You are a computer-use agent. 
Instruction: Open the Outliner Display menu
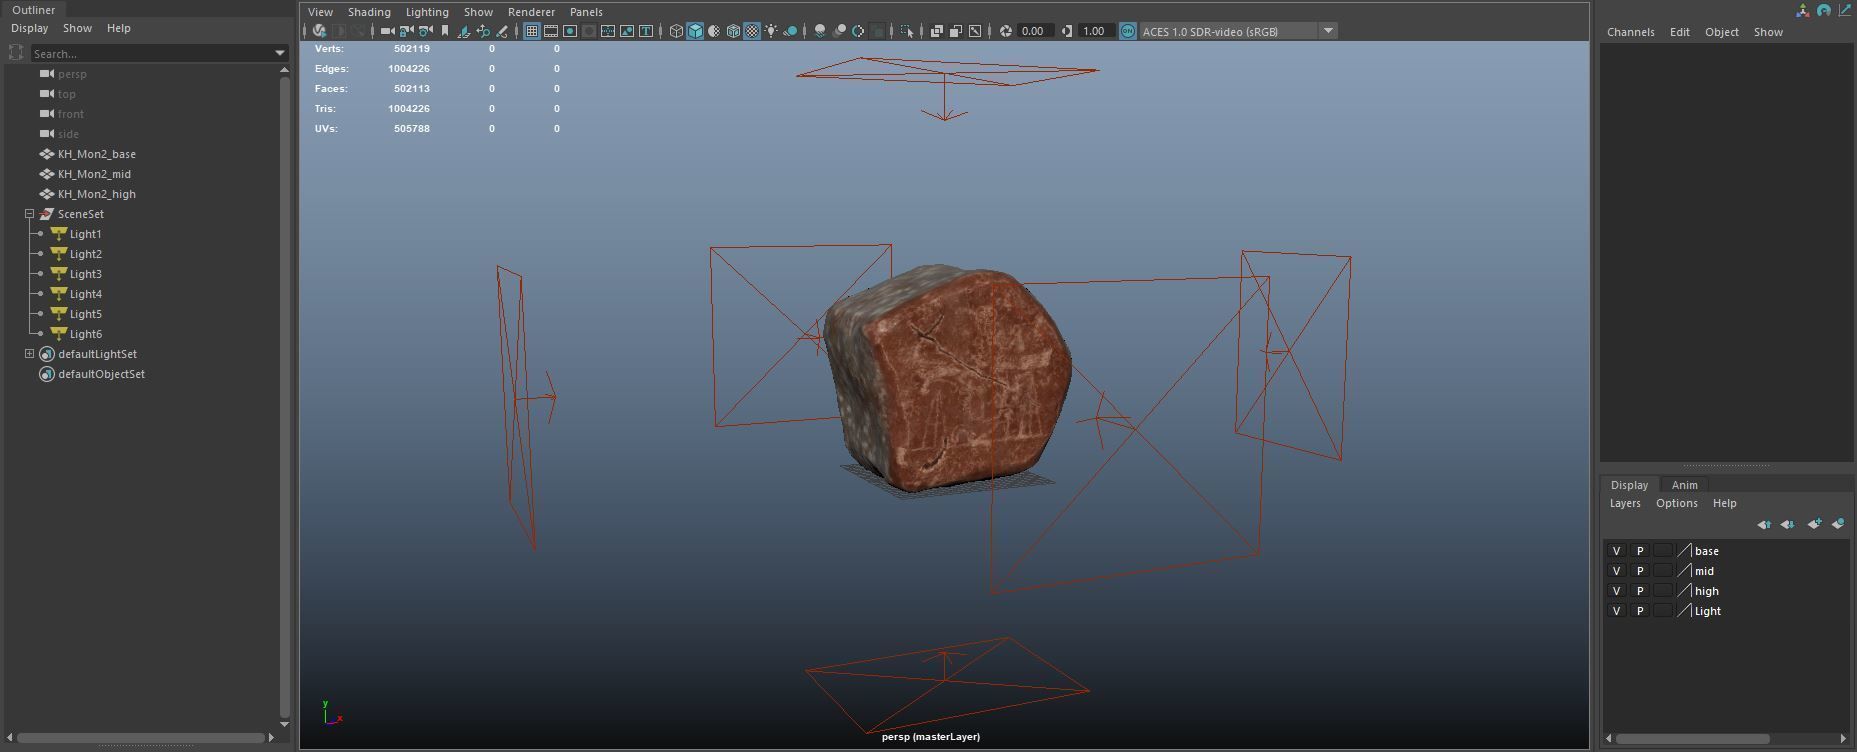(x=30, y=28)
